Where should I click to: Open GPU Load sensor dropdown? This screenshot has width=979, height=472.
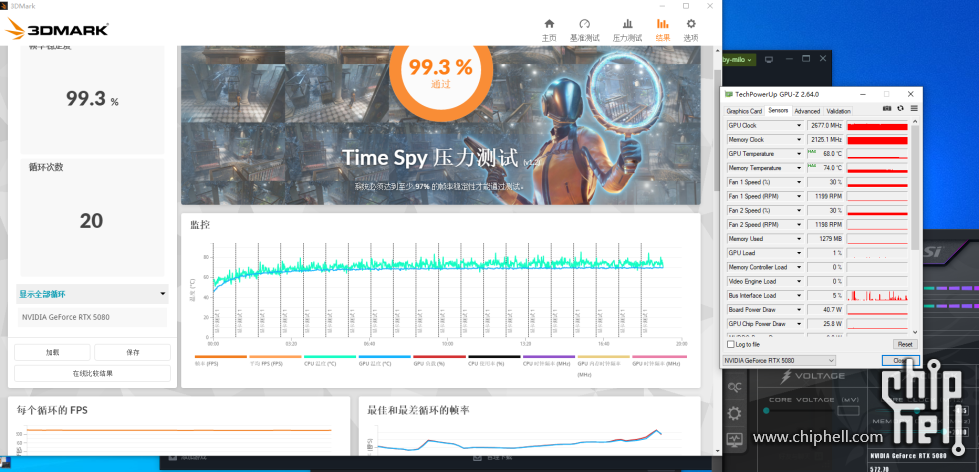[x=799, y=253]
